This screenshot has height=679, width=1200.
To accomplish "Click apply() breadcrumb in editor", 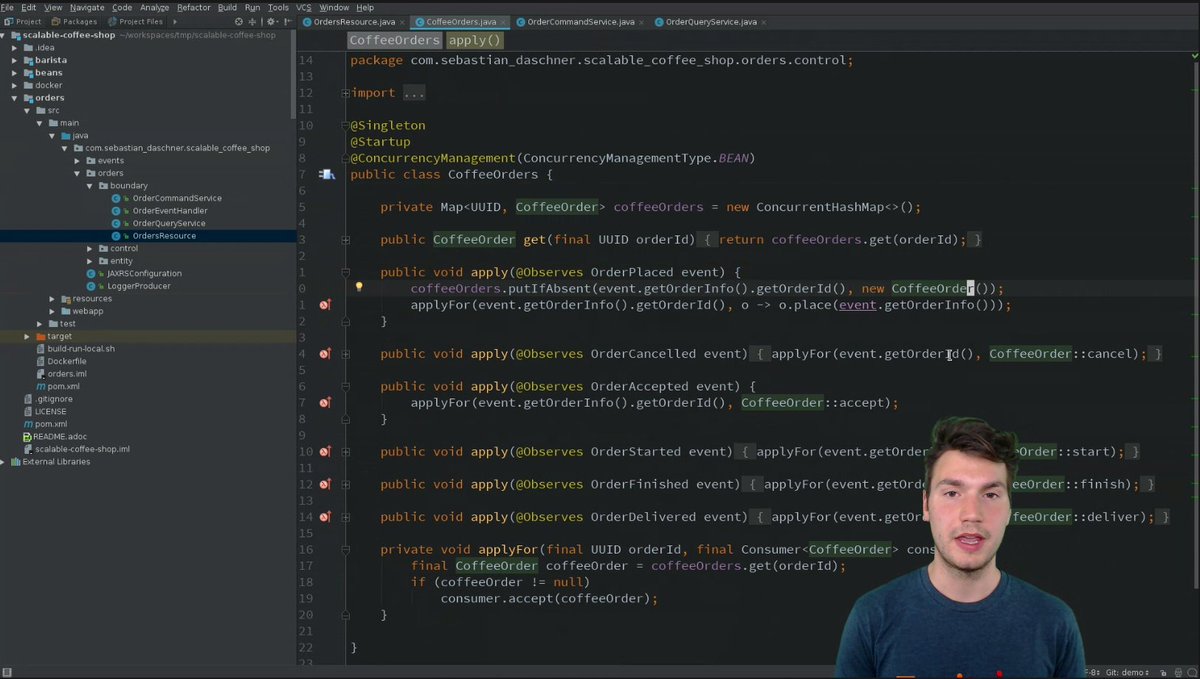I will (474, 40).
